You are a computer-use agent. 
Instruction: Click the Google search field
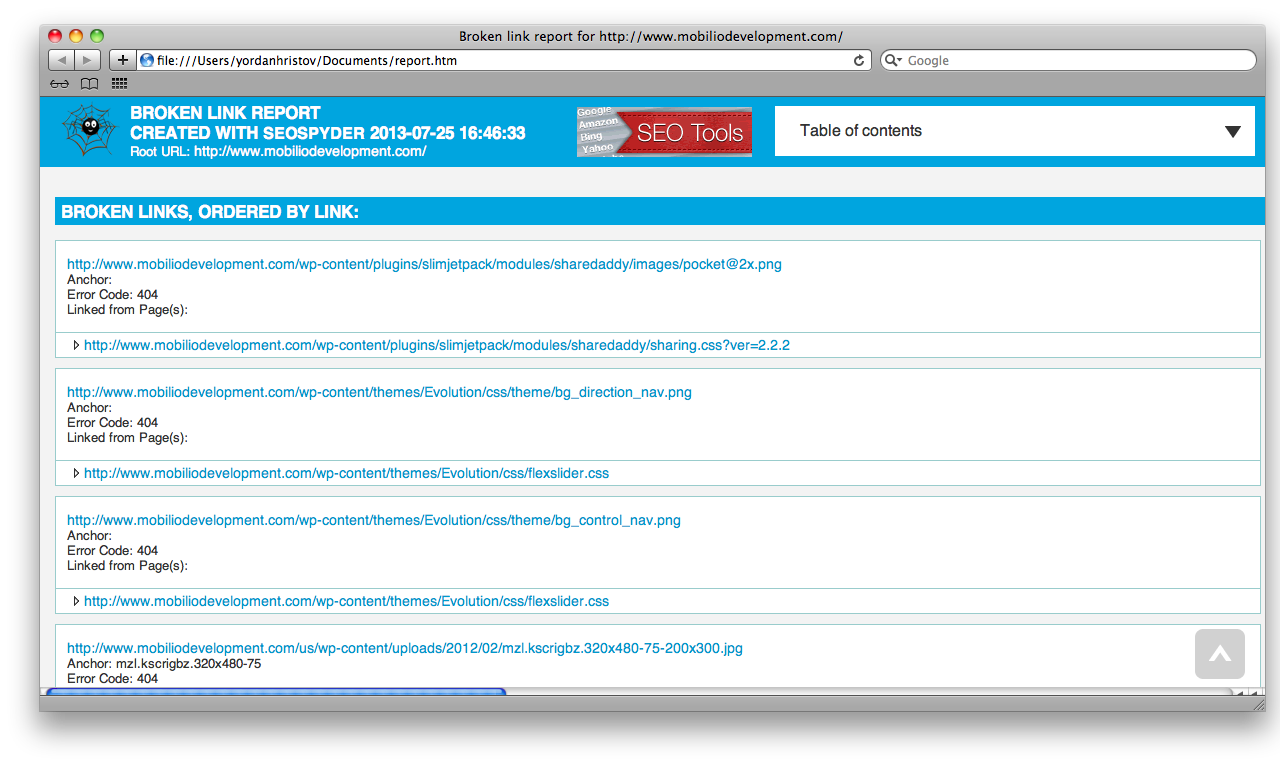pyautogui.click(x=1068, y=60)
